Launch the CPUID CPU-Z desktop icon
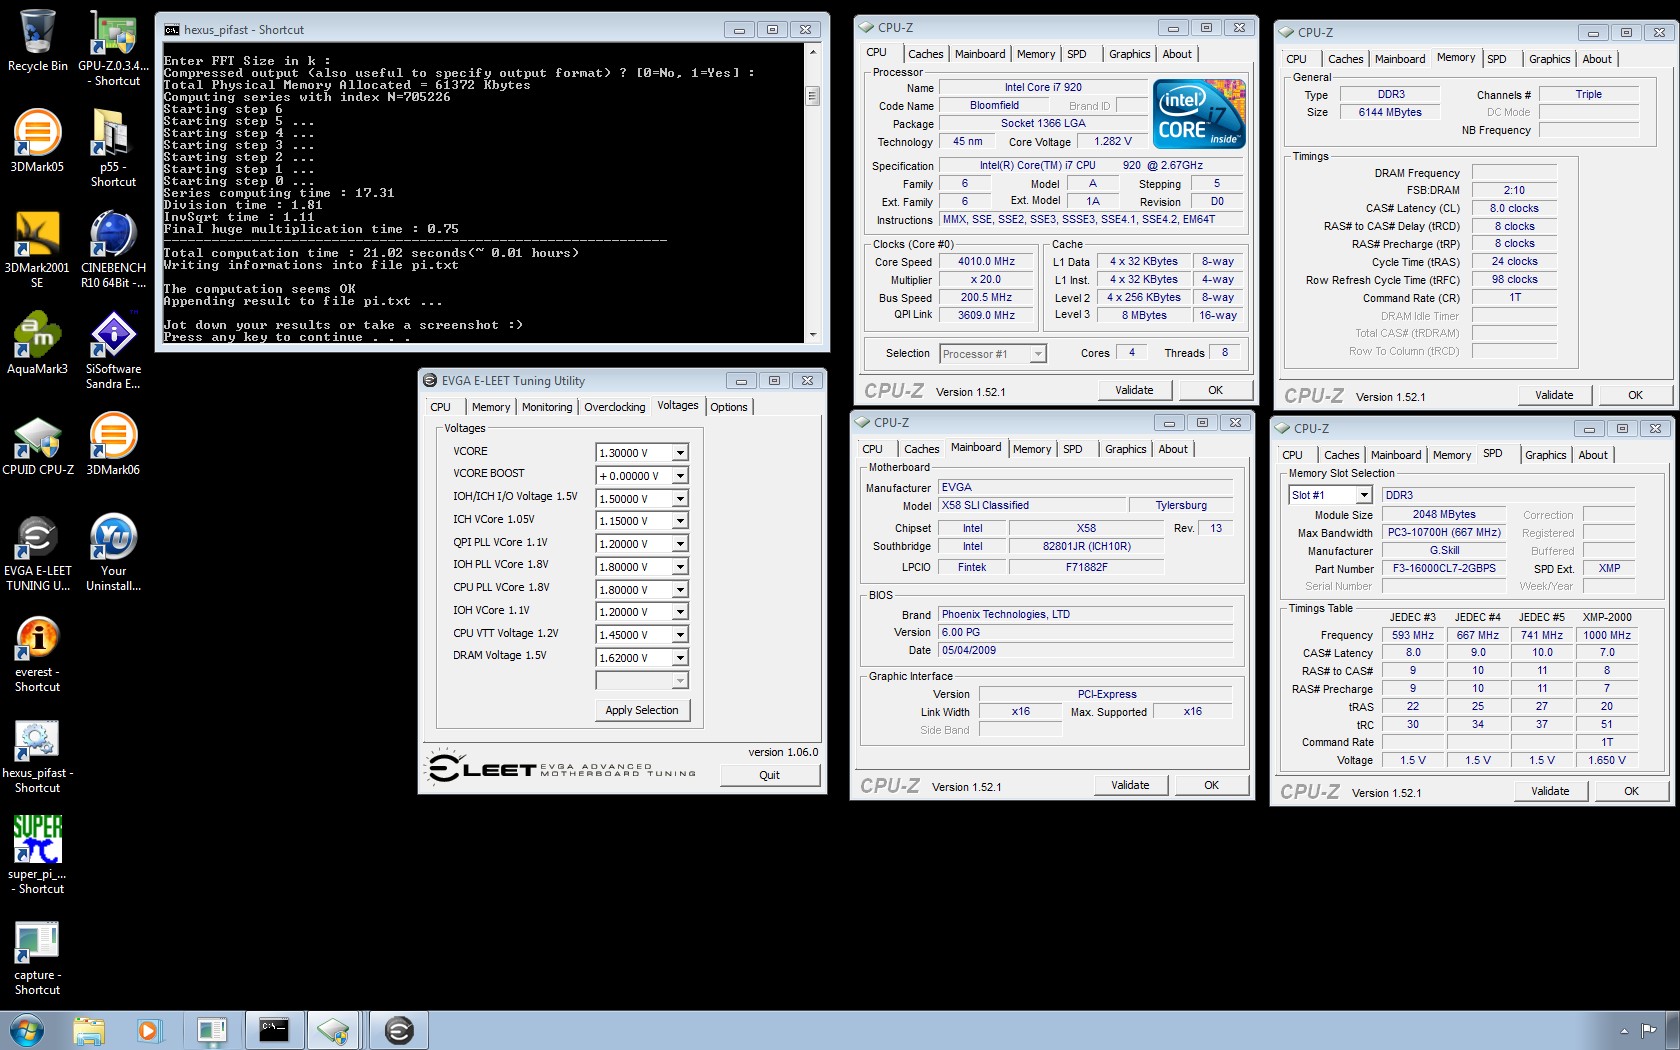The height and width of the screenshot is (1050, 1680). (37, 445)
